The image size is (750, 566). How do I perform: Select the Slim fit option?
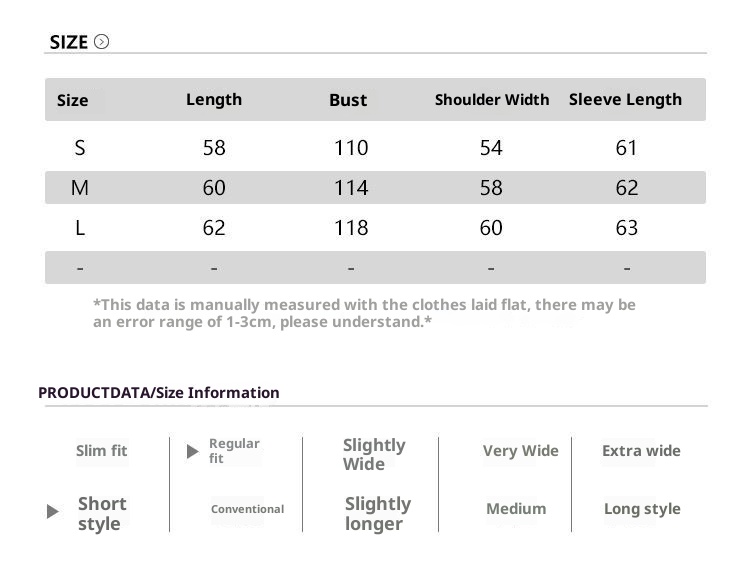[x=102, y=451]
